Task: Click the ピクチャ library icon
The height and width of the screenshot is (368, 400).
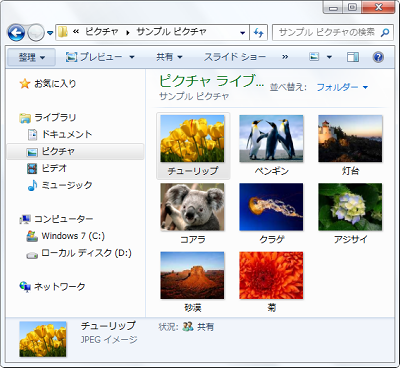Action: [x=32, y=152]
